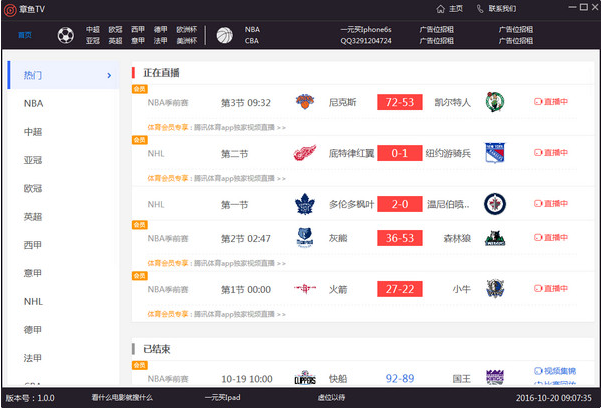Click the 27-22 score box
The width and height of the screenshot is (601, 408).
click(400, 289)
